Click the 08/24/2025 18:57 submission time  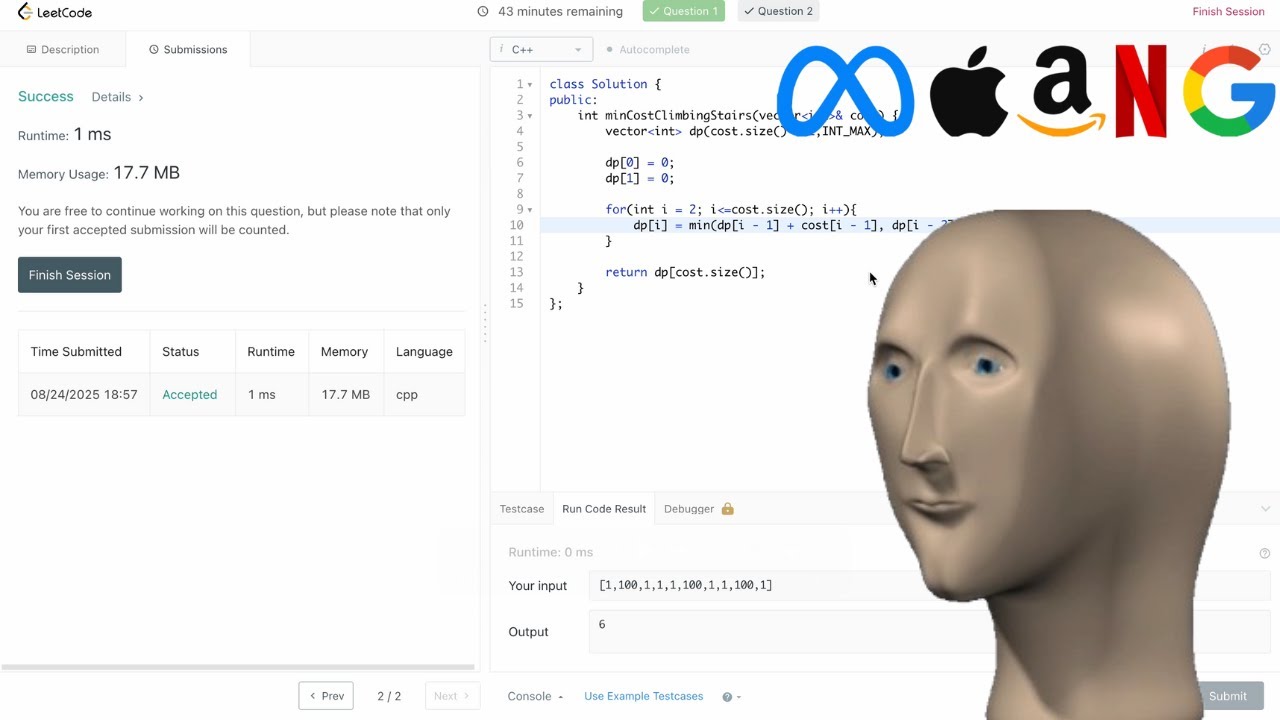coord(84,395)
